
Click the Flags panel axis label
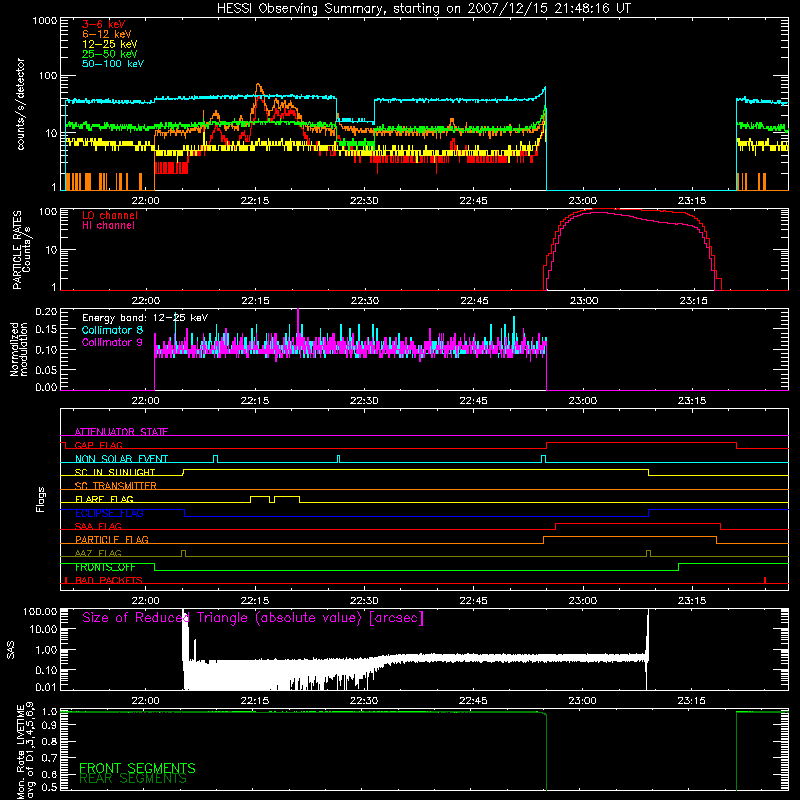coord(40,499)
